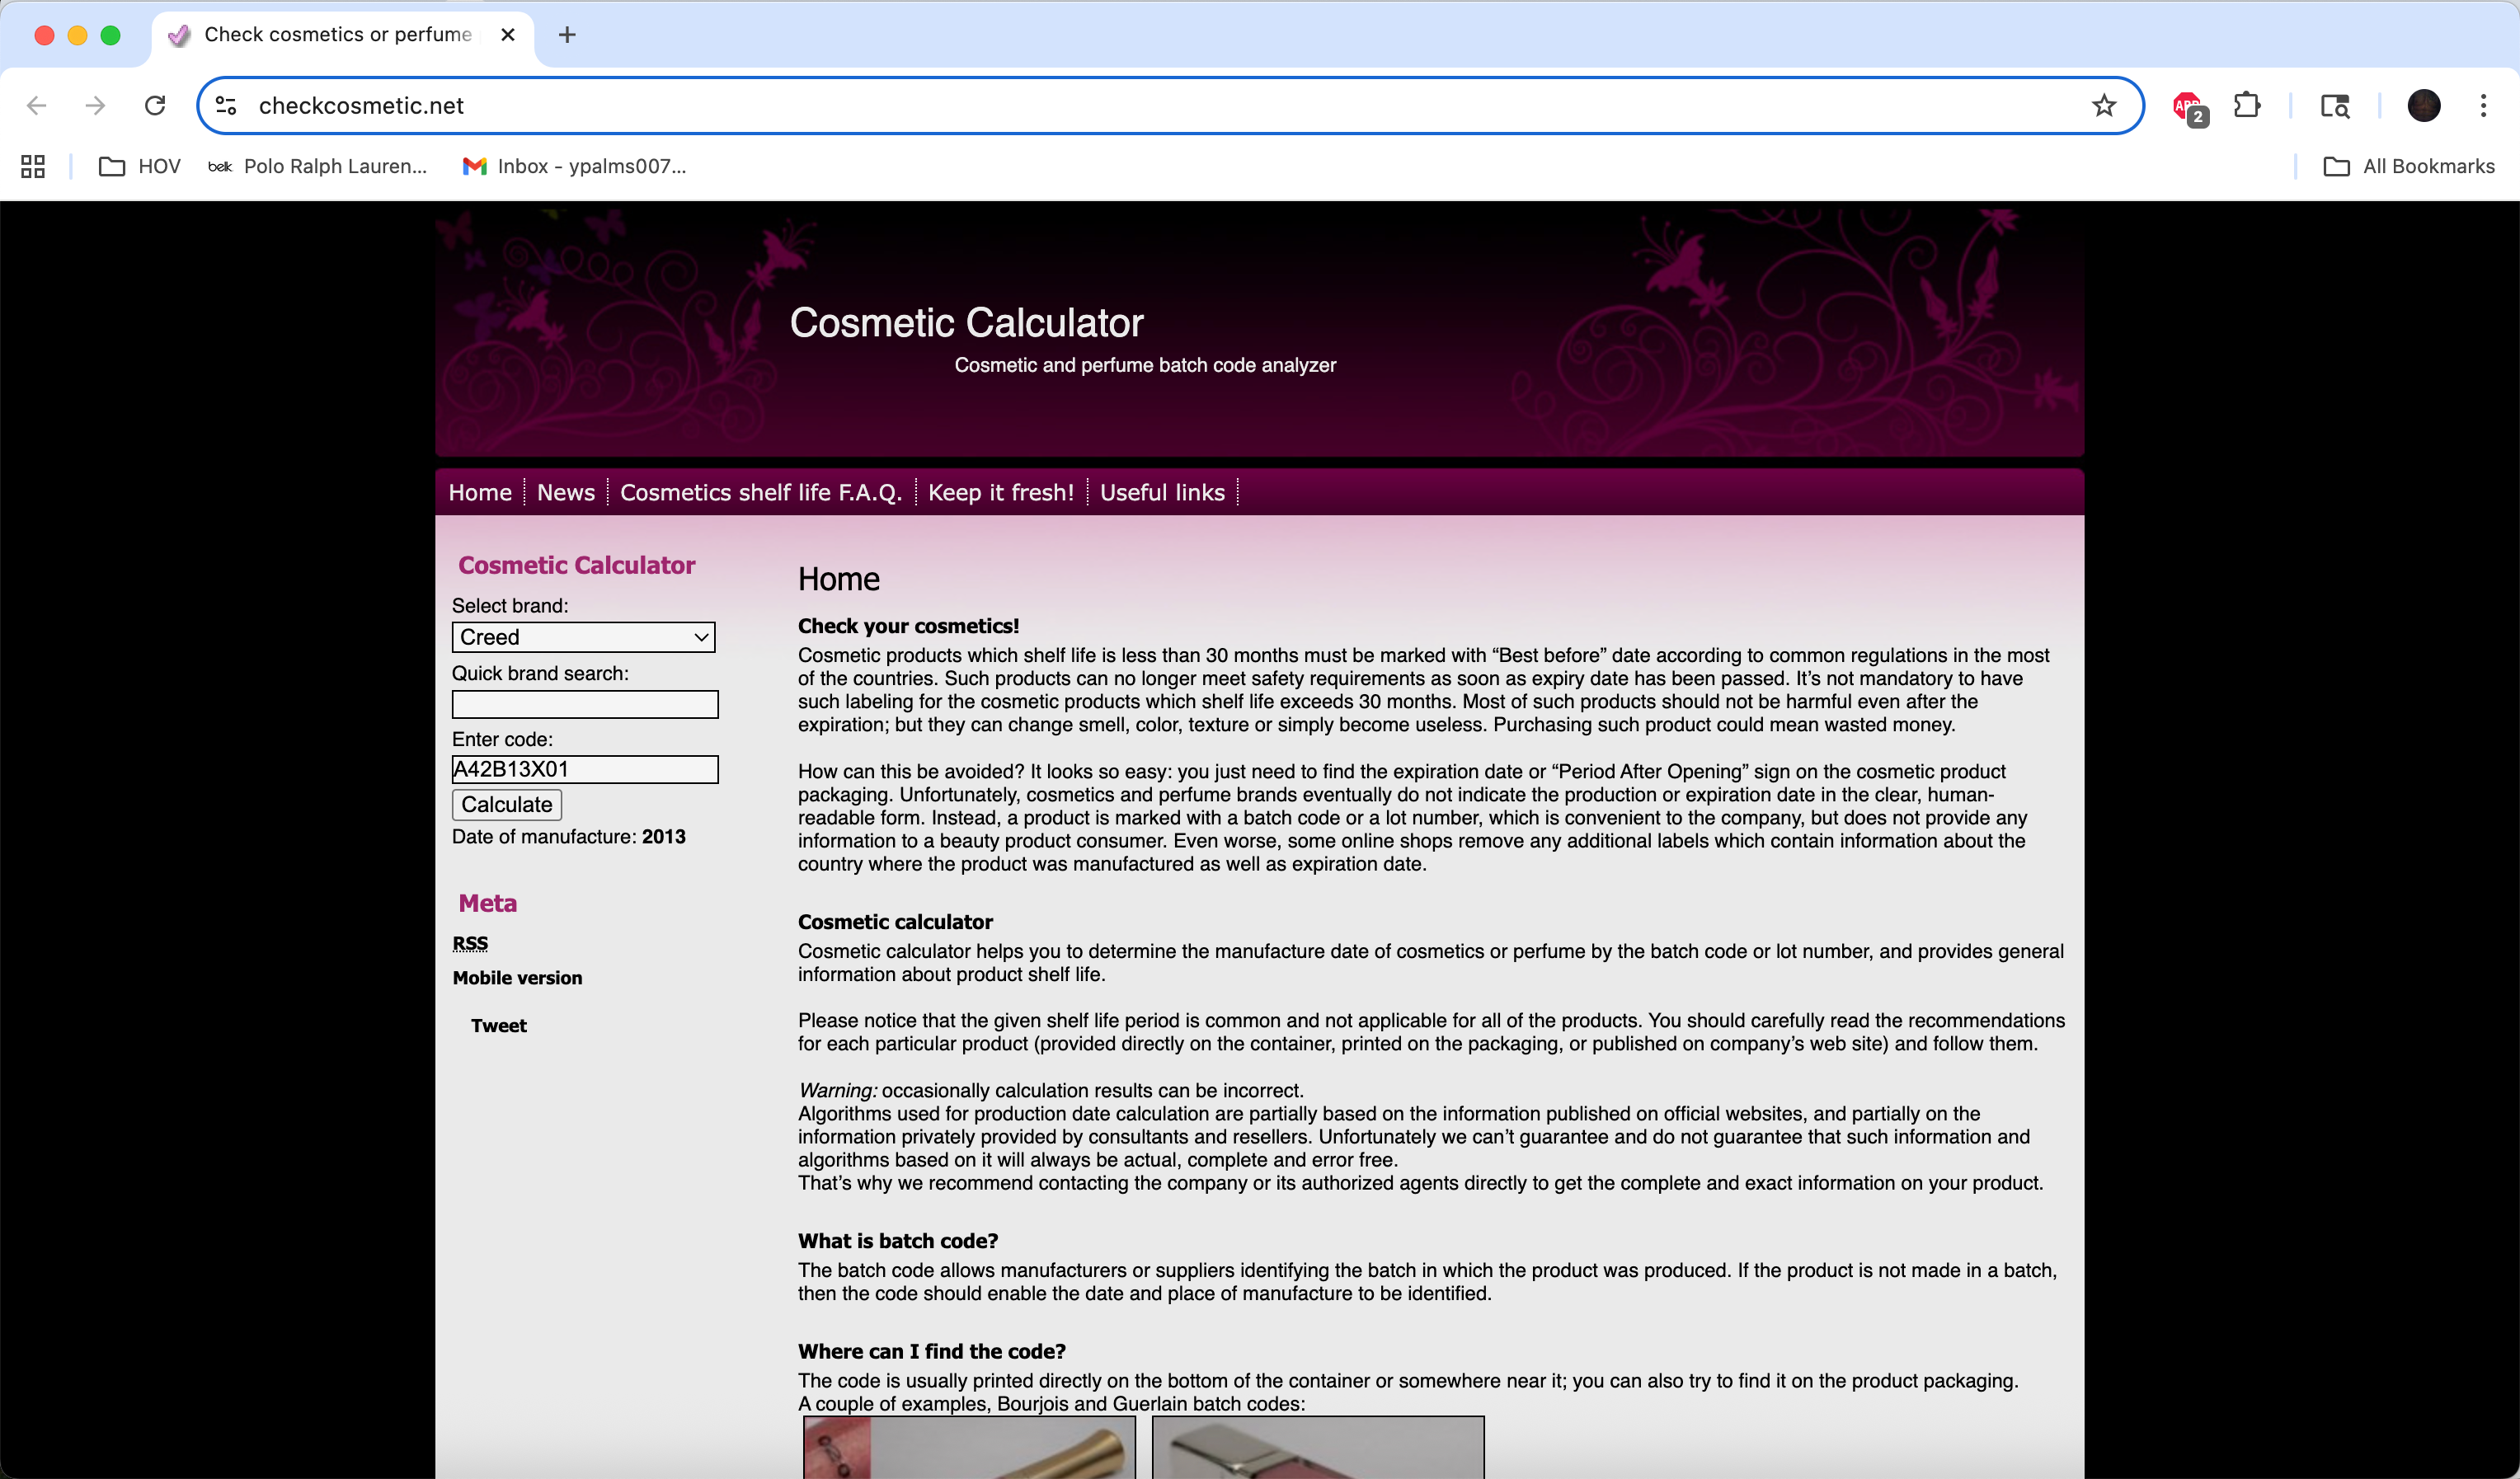Open the Chrome three-dot menu
The image size is (2520, 1479).
[x=2483, y=105]
